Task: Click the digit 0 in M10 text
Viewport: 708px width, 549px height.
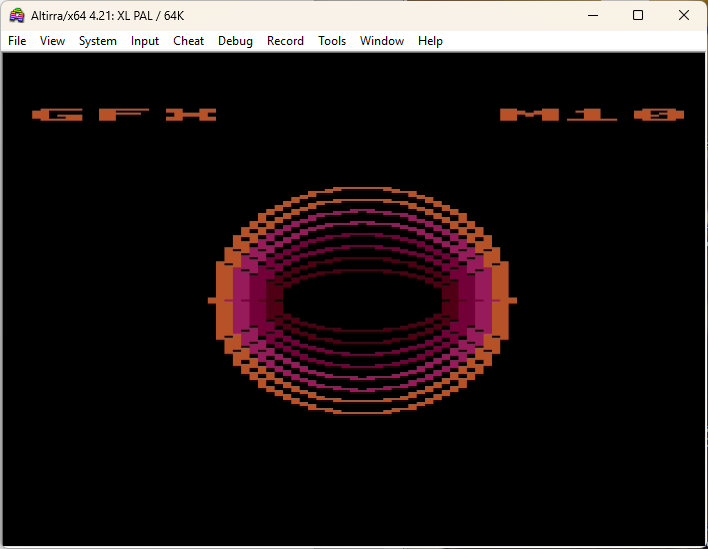Action: [x=659, y=115]
